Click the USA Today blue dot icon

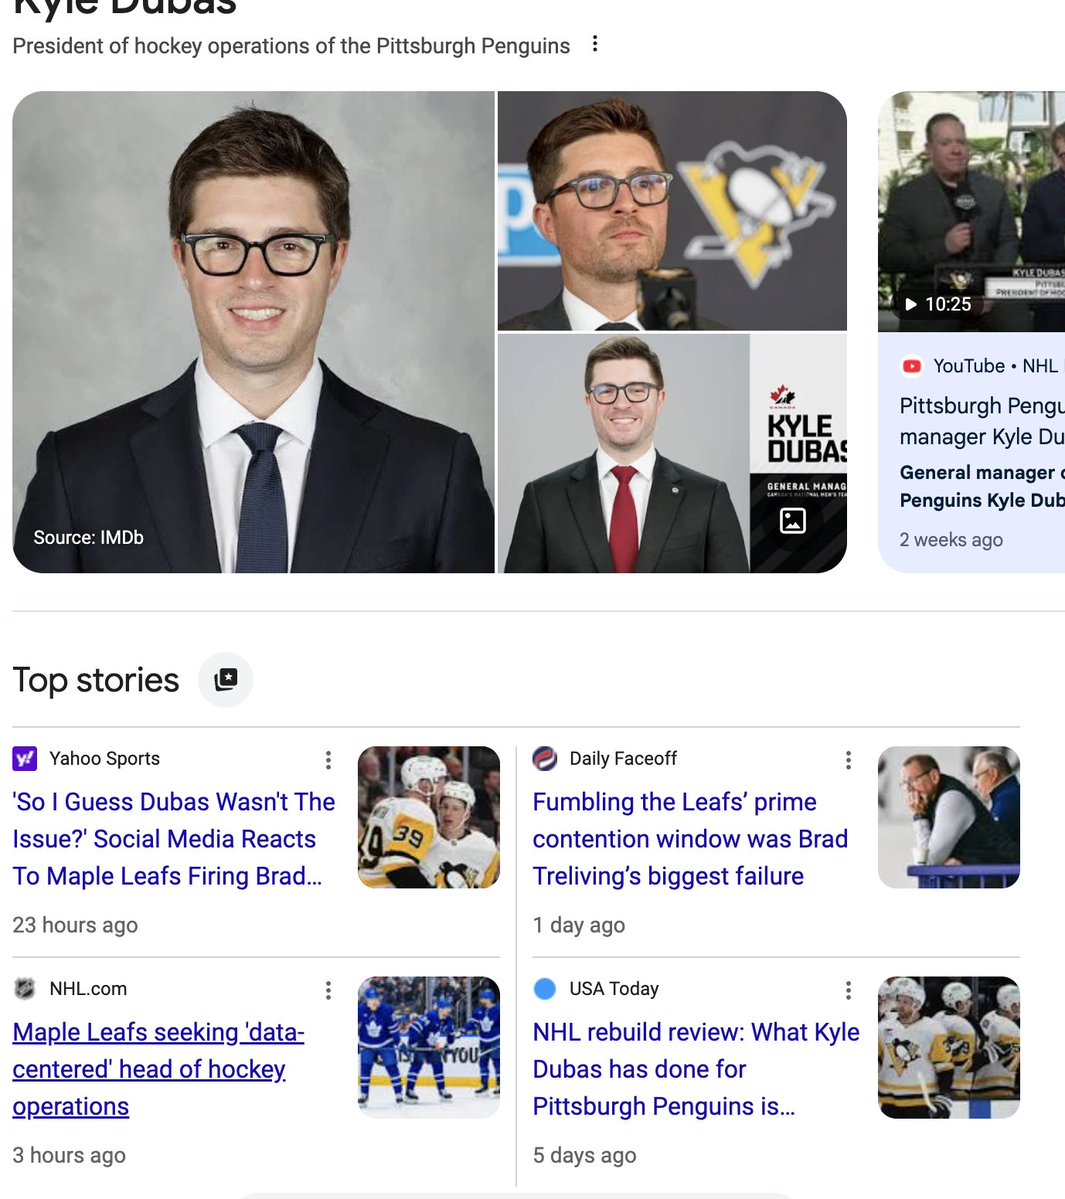click(544, 989)
